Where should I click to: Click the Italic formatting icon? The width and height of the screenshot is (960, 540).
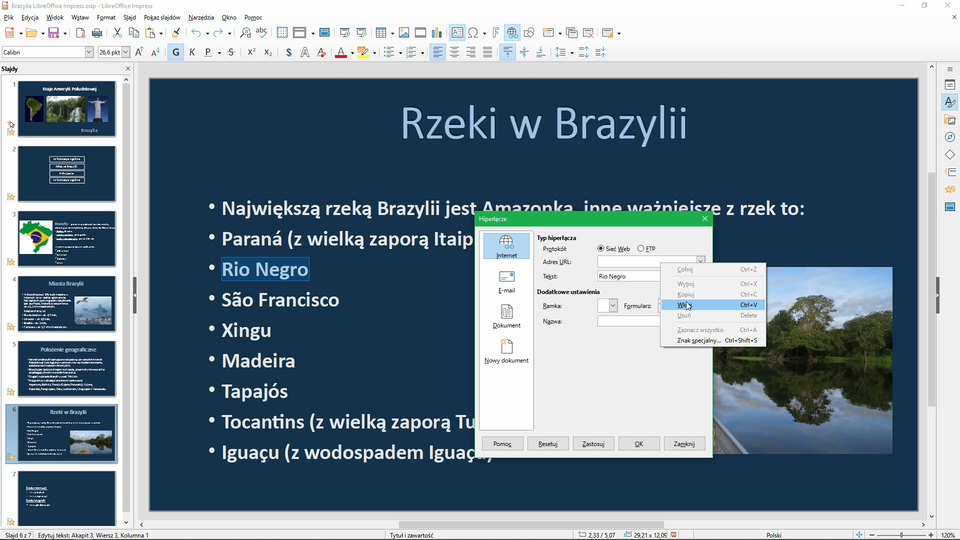(193, 52)
